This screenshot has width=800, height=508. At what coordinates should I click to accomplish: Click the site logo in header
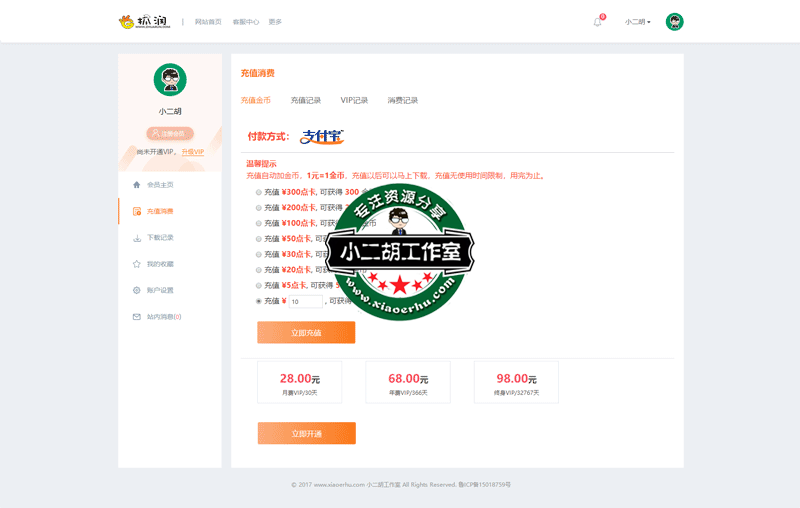pos(144,21)
